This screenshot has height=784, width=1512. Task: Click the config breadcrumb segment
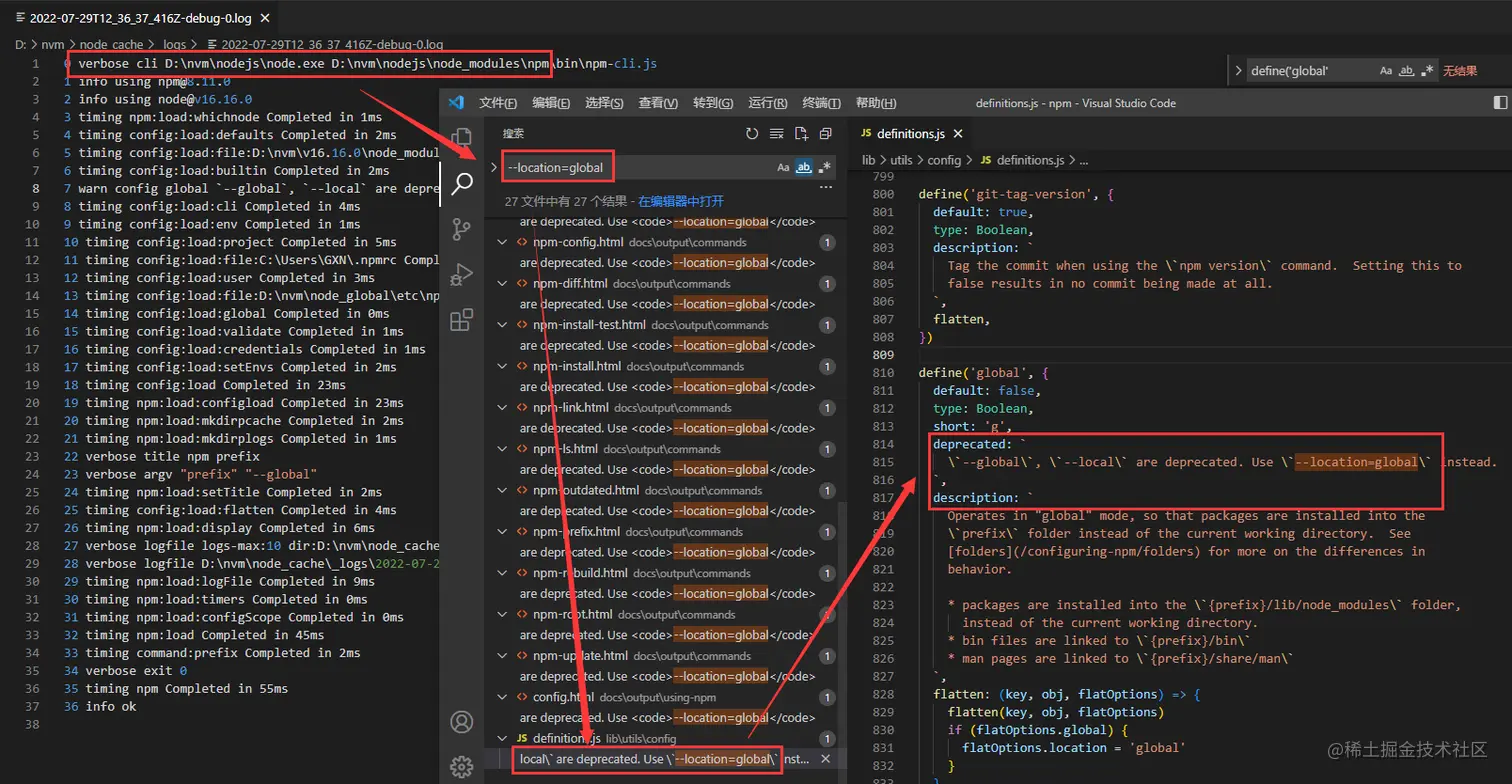coord(944,160)
